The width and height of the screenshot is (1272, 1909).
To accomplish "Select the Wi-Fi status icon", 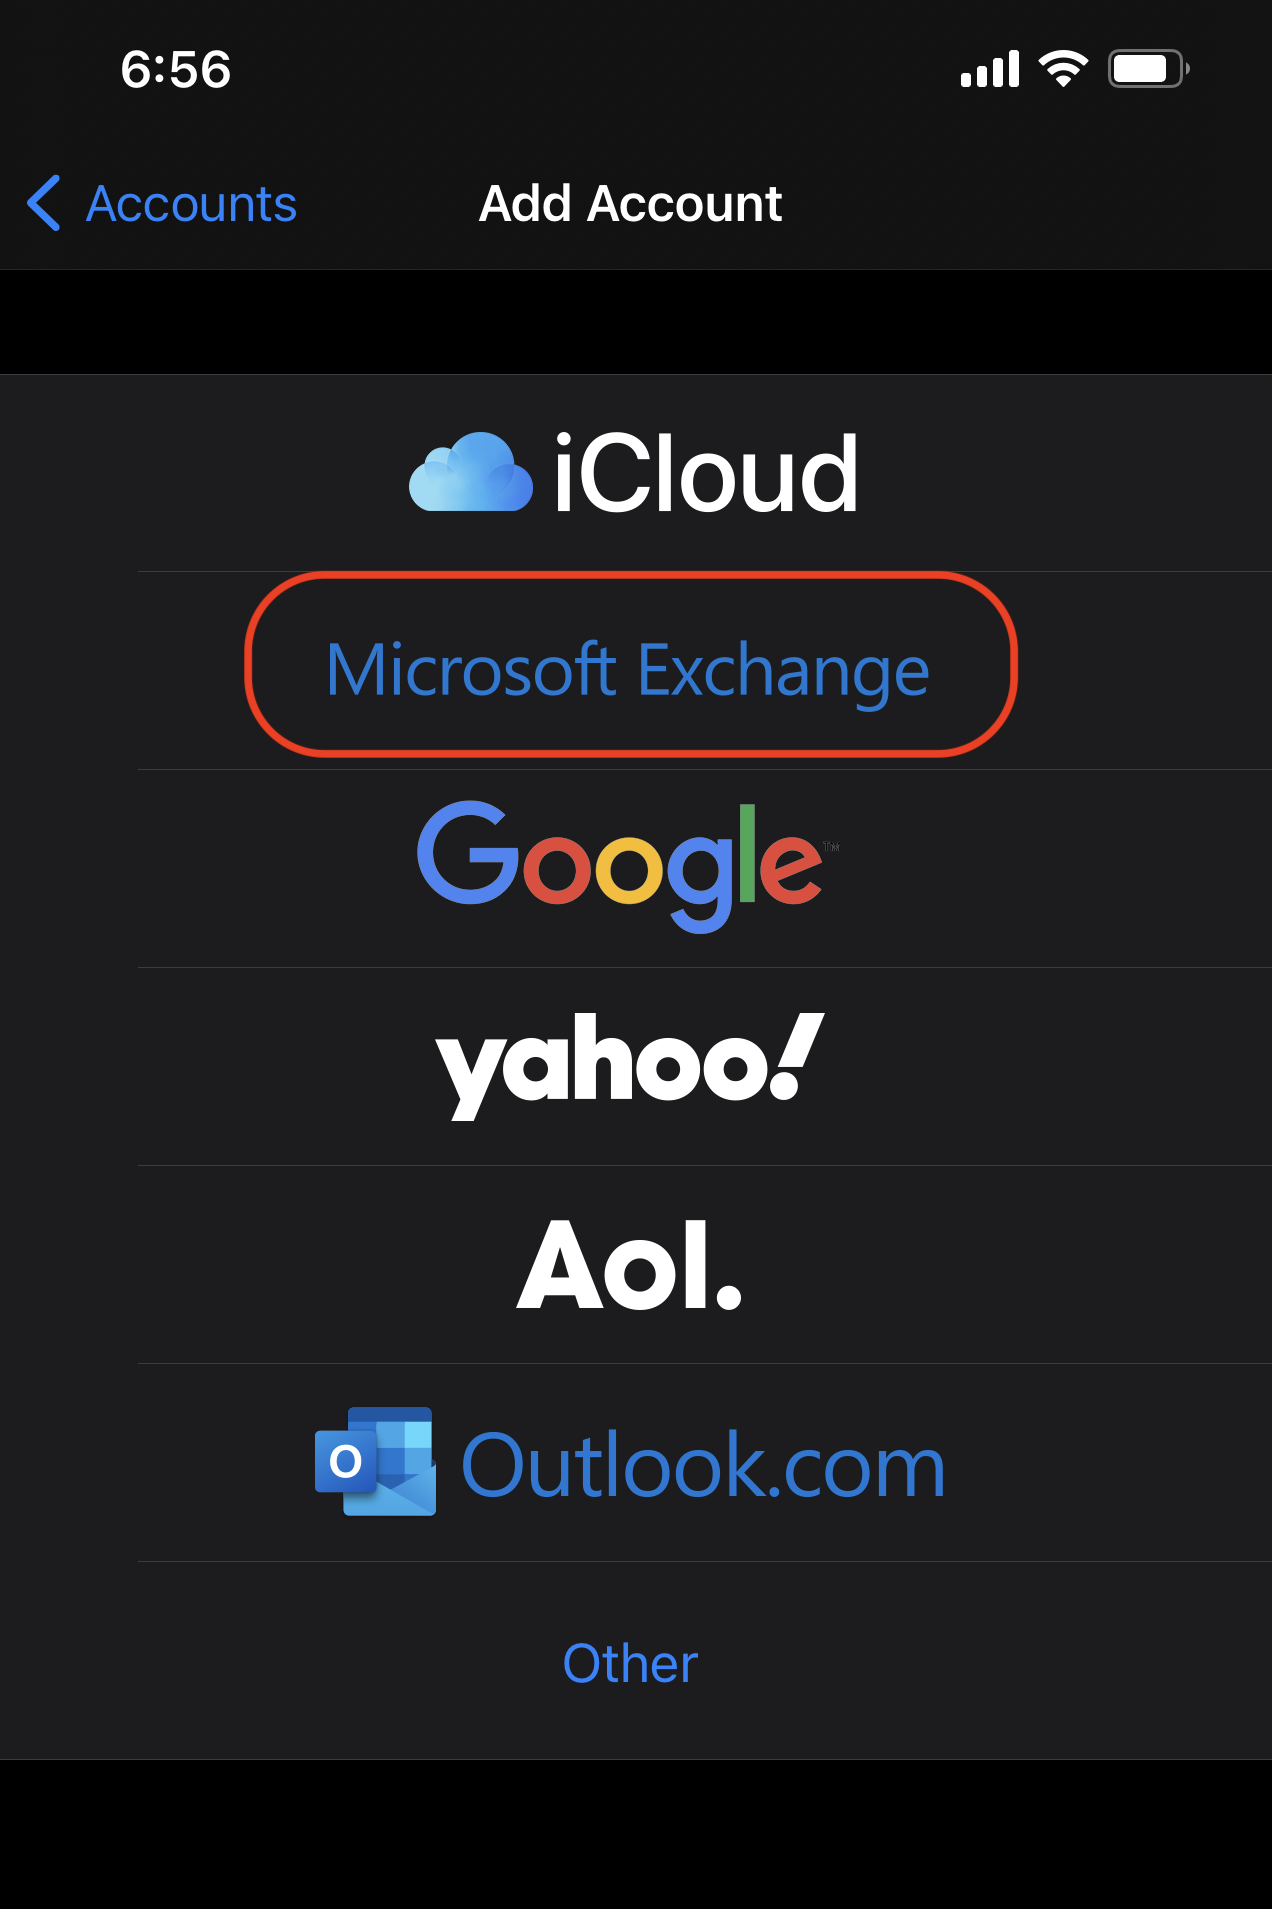I will point(1061,68).
